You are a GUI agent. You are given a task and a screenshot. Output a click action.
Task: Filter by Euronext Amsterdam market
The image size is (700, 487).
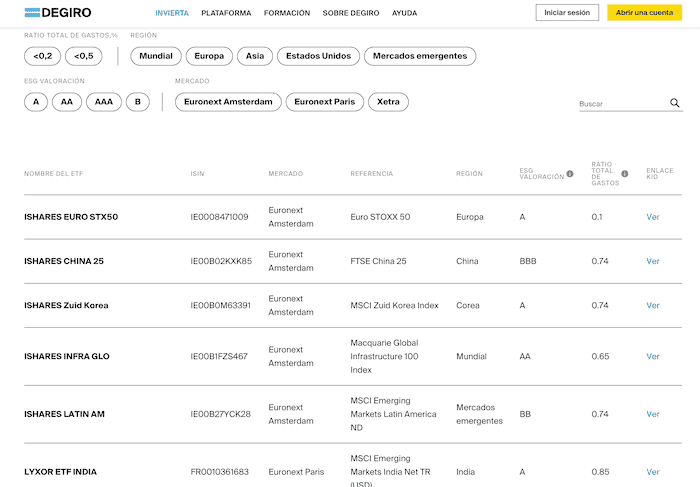(x=228, y=102)
